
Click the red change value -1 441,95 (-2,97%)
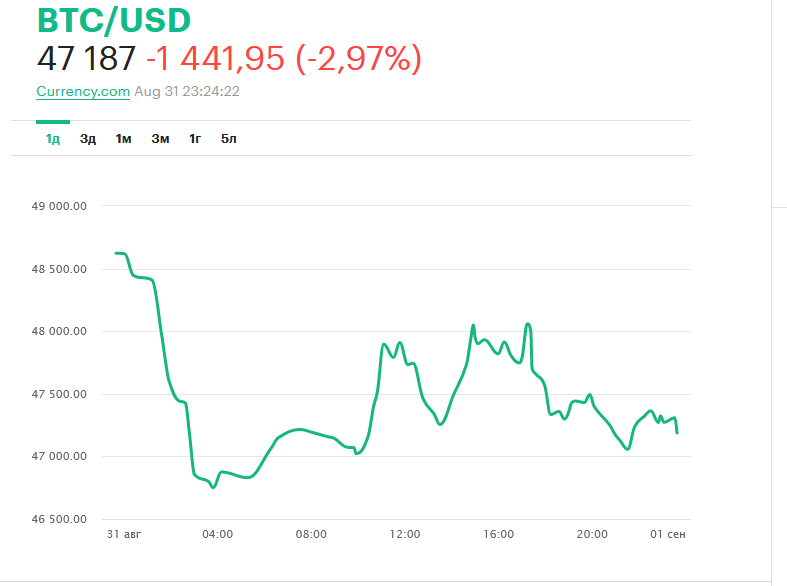(x=284, y=59)
